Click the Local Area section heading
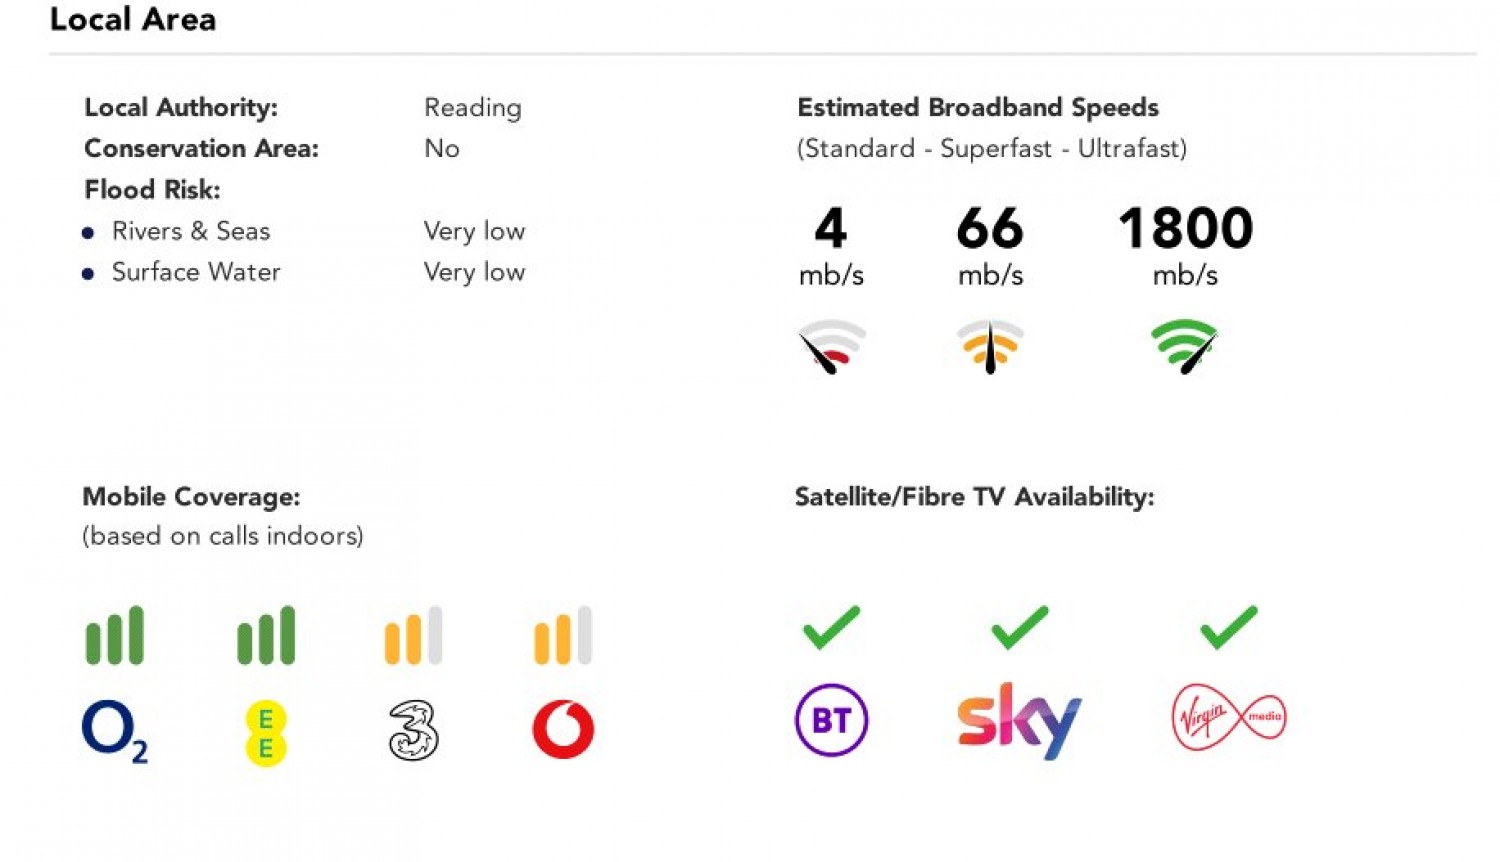Screen dimensions: 1500x862 133,19
